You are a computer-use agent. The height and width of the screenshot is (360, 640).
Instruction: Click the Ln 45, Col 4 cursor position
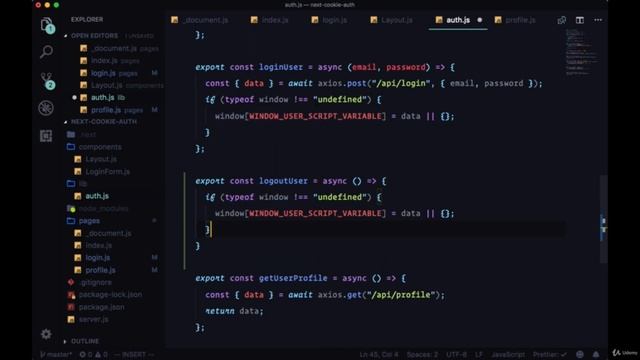379,355
